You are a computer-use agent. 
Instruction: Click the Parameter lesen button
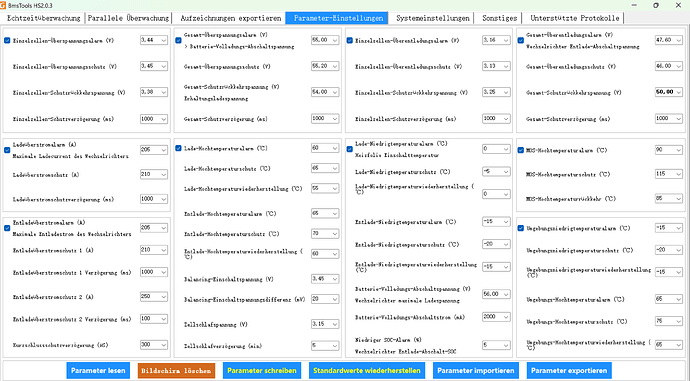pyautogui.click(x=98, y=370)
